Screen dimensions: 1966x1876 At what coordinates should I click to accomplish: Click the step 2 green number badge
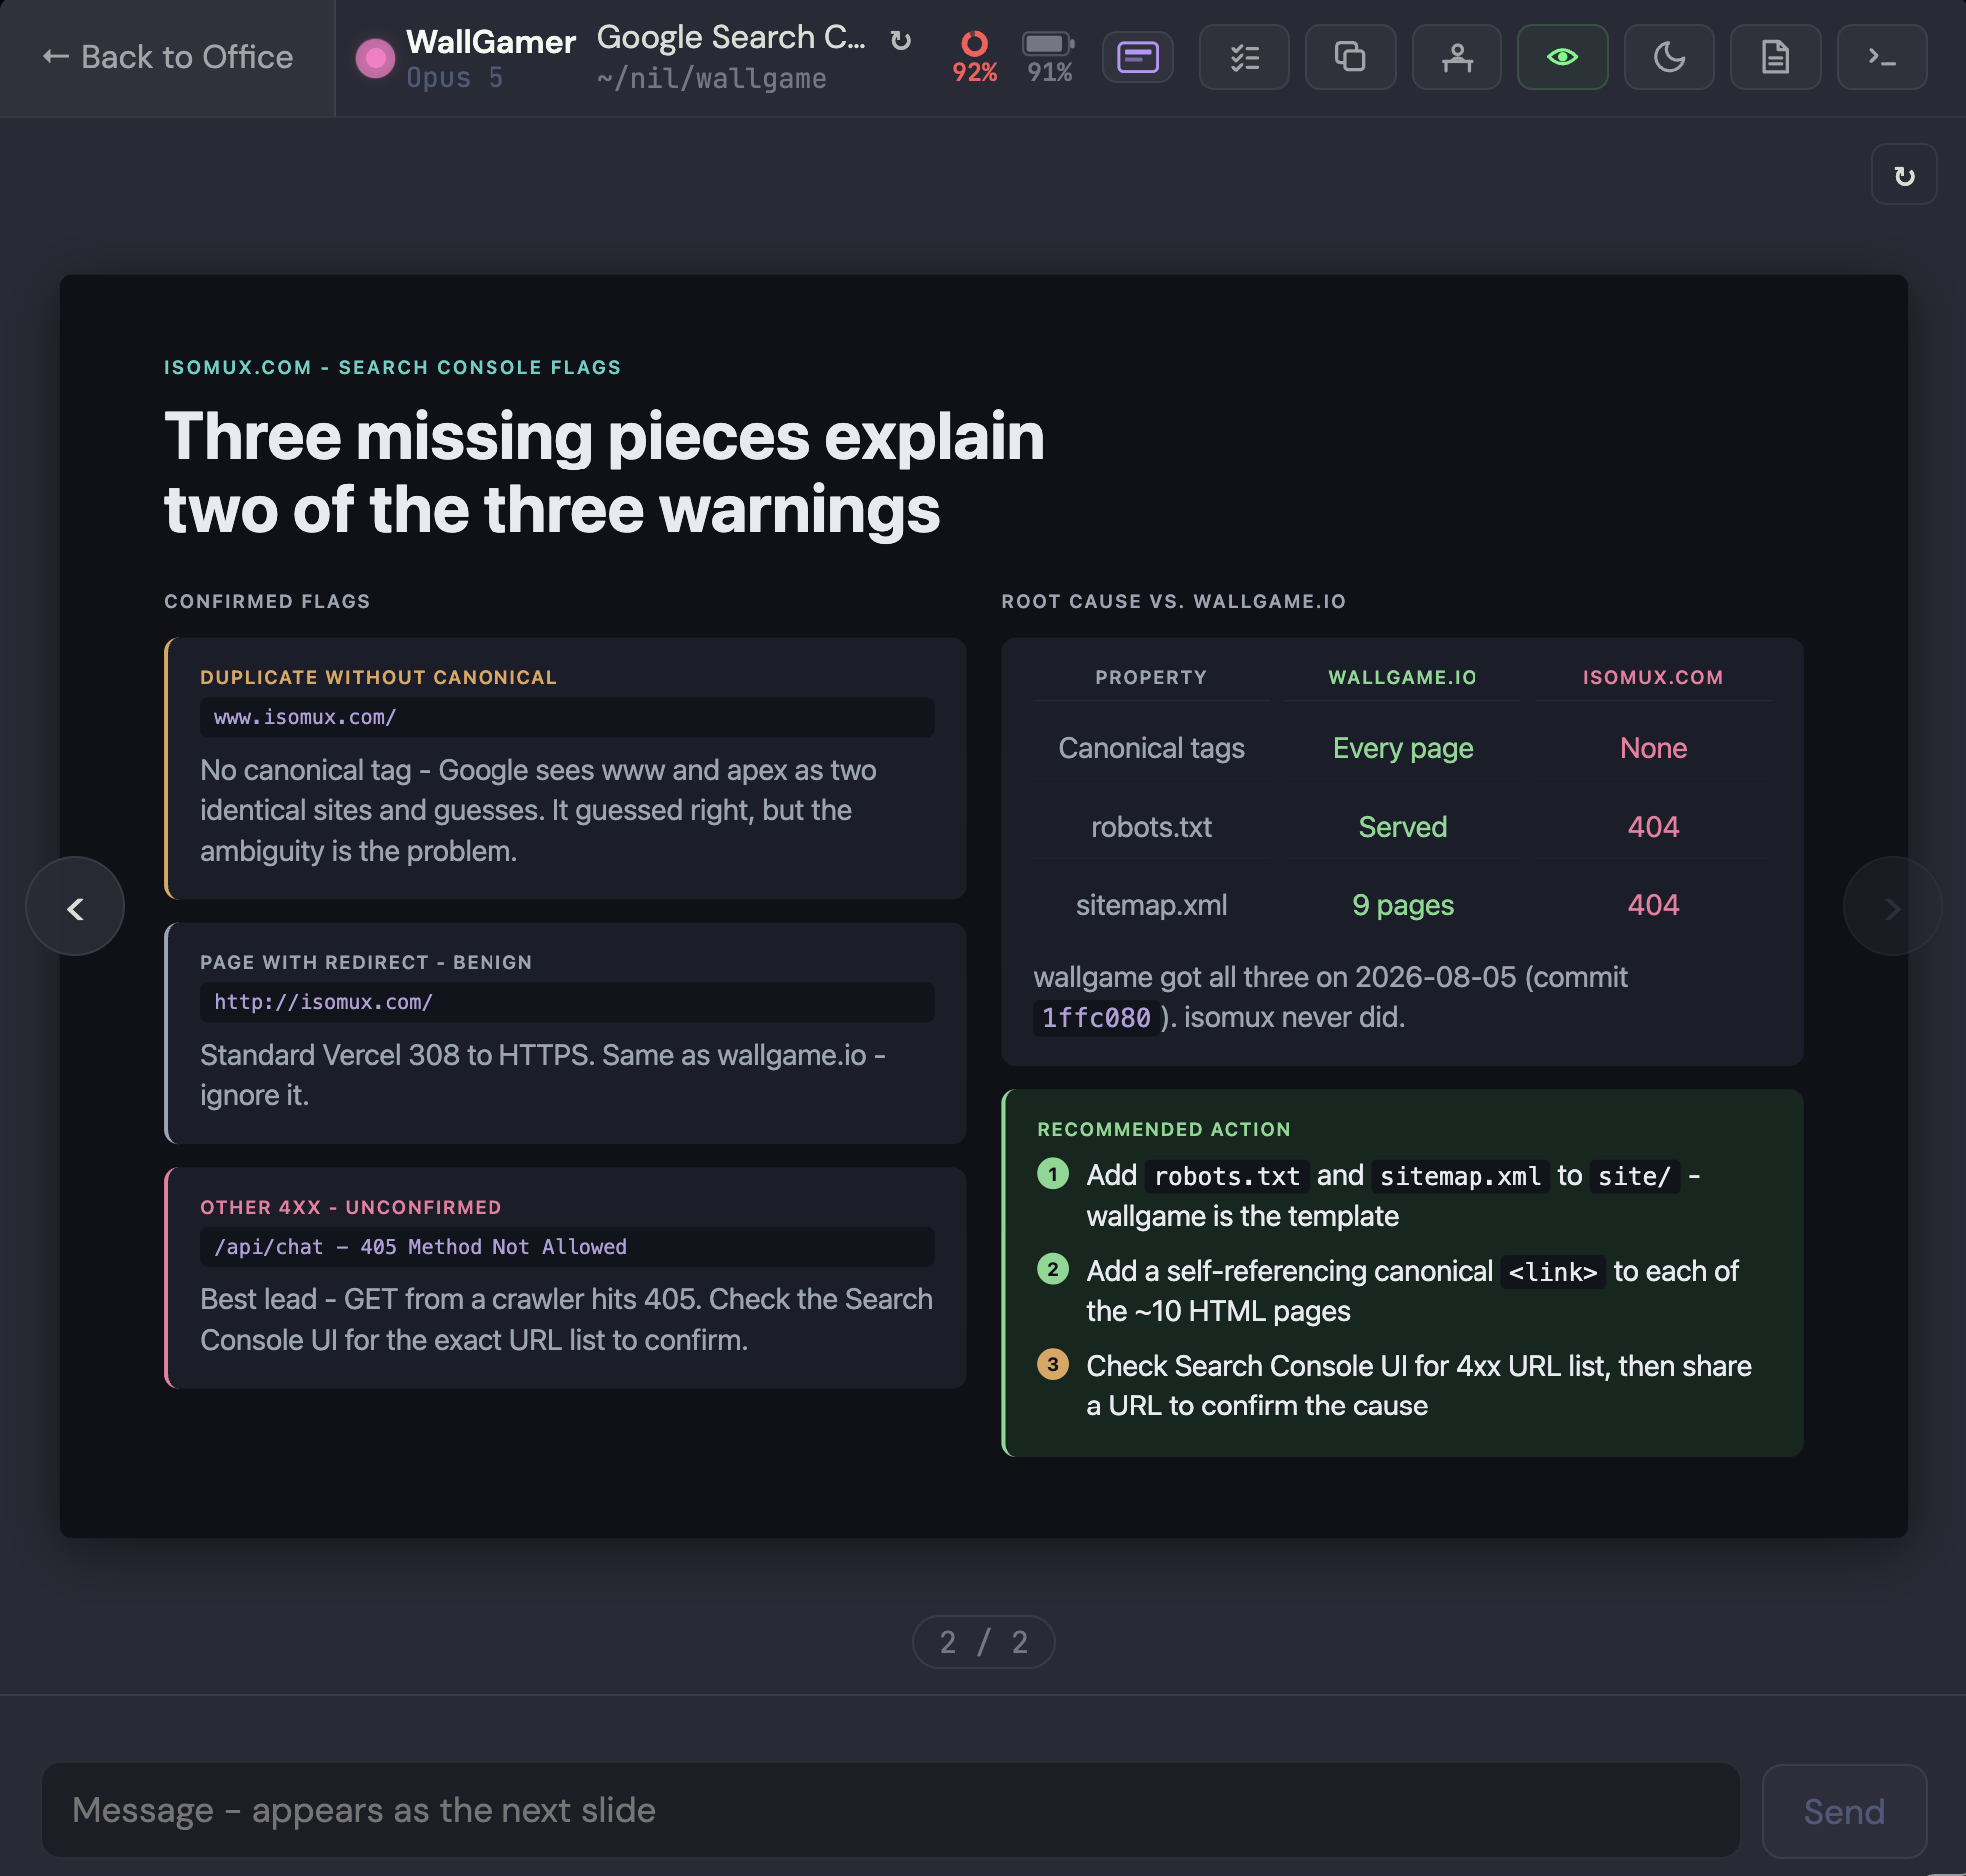1052,1269
